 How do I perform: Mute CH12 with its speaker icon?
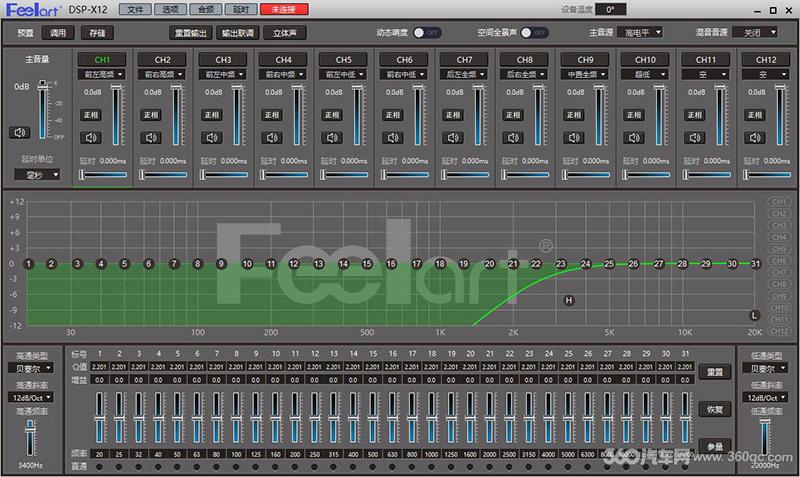tap(755, 138)
